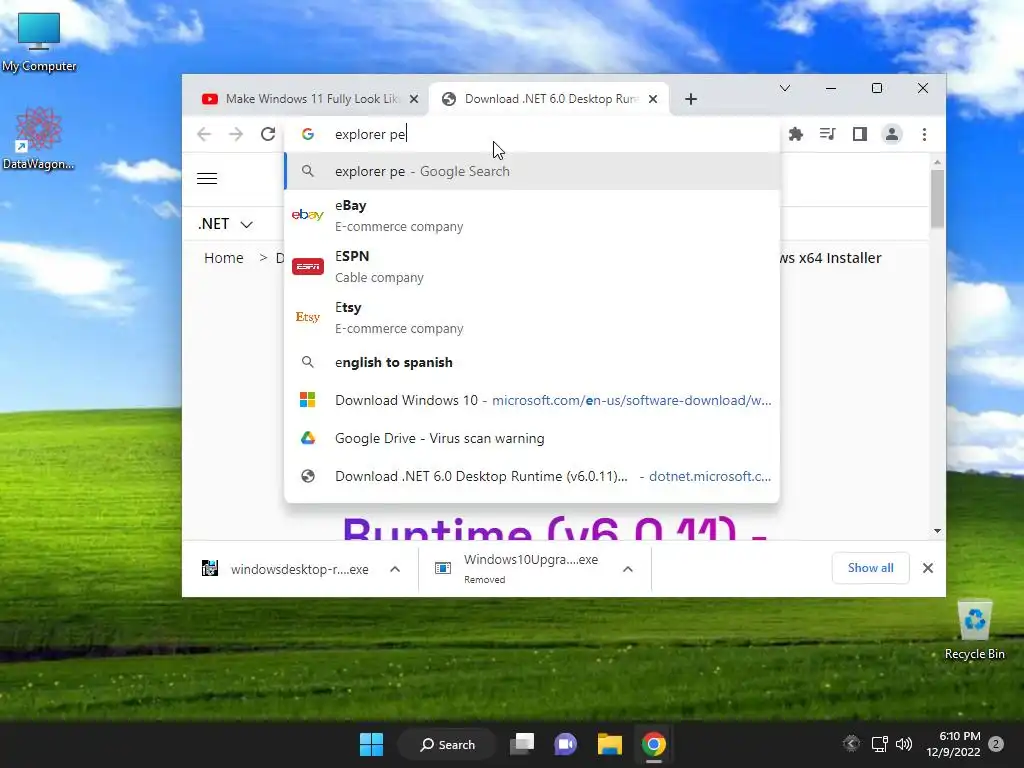
Task: Click the scrollbar up arrow
Action: [937, 162]
